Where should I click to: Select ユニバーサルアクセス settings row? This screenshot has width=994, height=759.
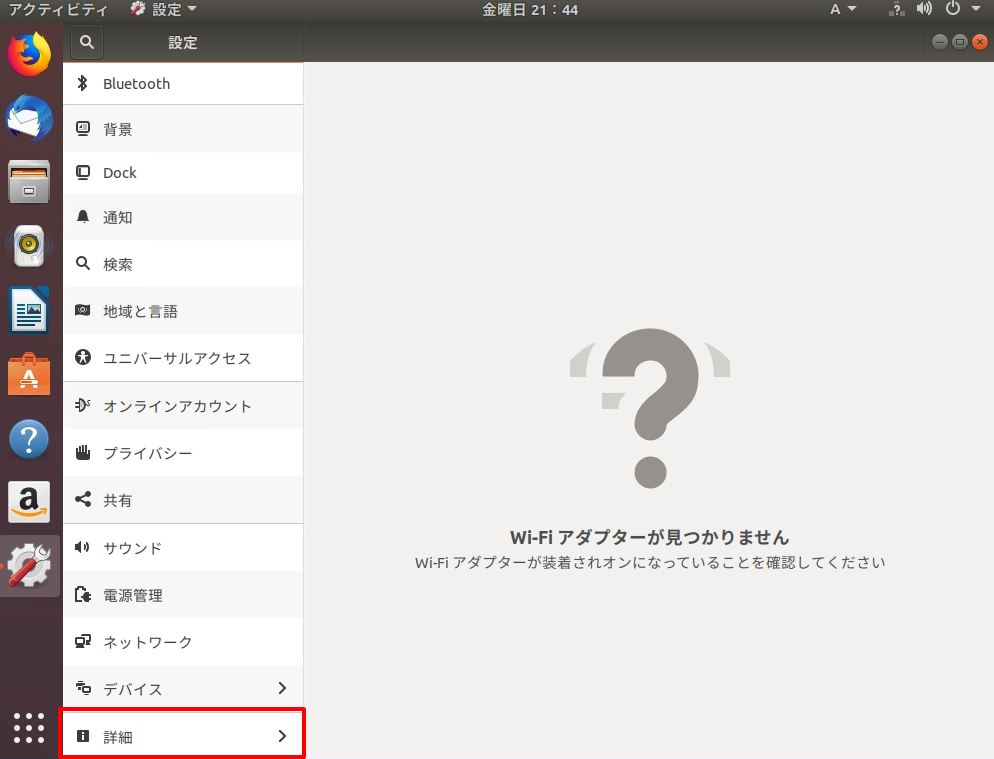[183, 358]
